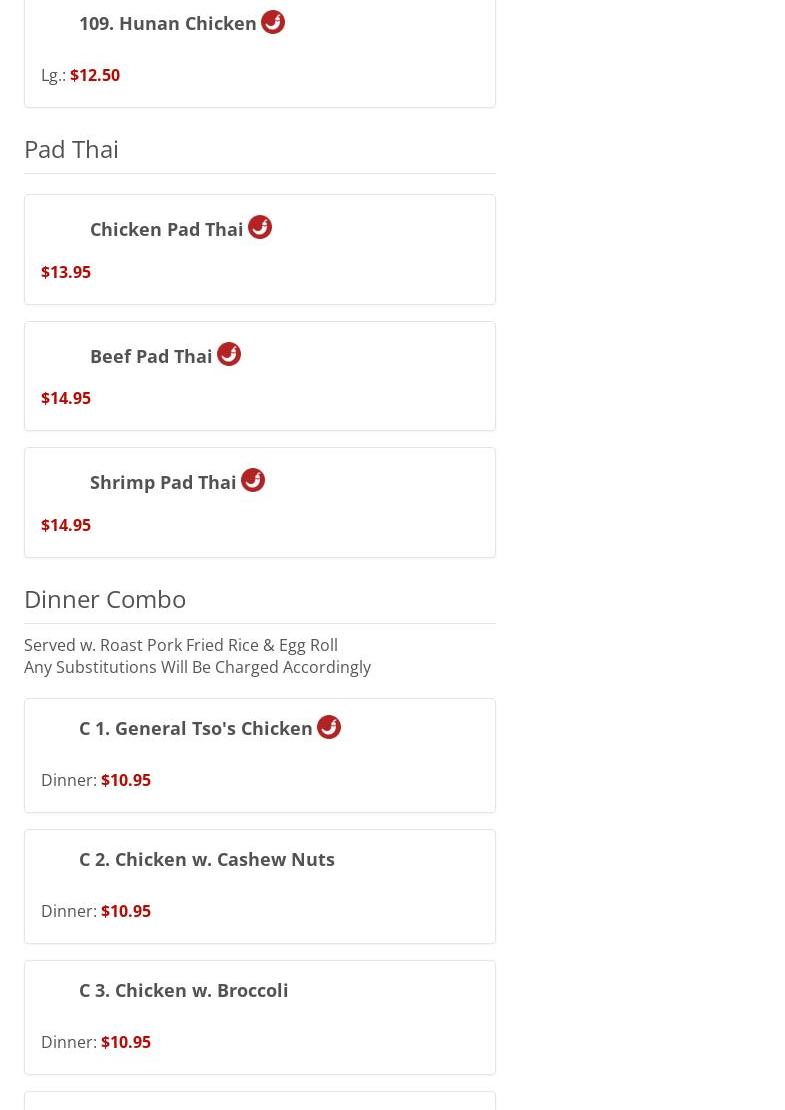This screenshot has height=1110, width=785.
Task: Select Shrimp Pad Thai item title
Action: [163, 482]
